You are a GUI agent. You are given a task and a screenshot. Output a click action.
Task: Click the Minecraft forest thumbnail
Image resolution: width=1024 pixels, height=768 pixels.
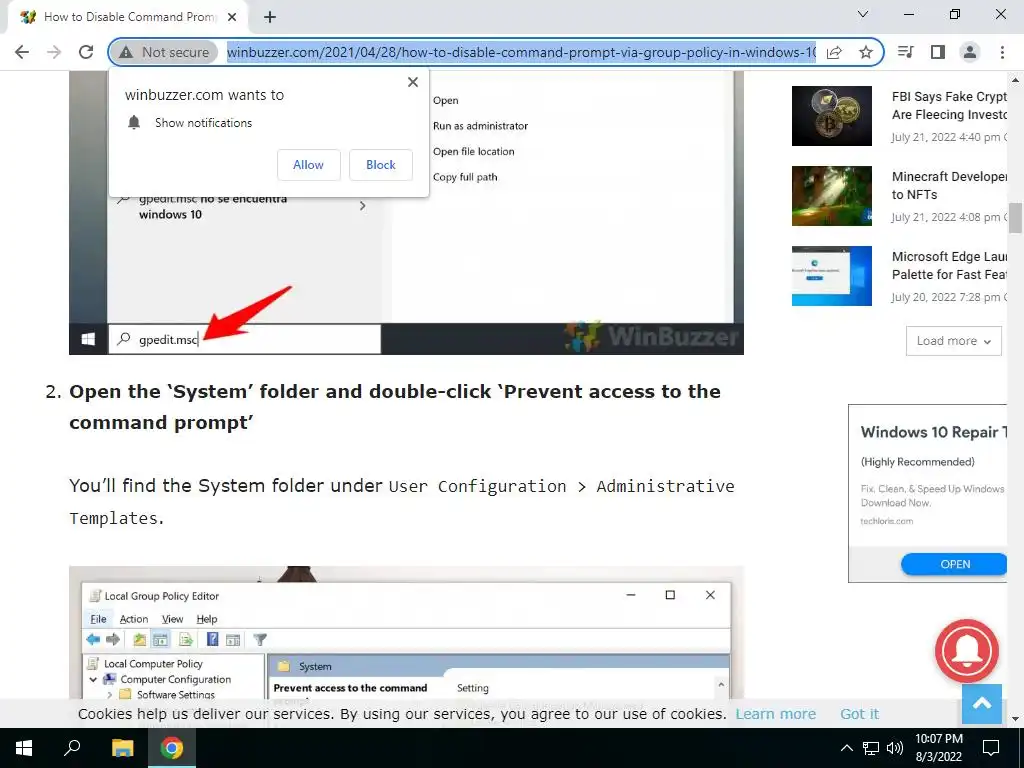pos(831,196)
